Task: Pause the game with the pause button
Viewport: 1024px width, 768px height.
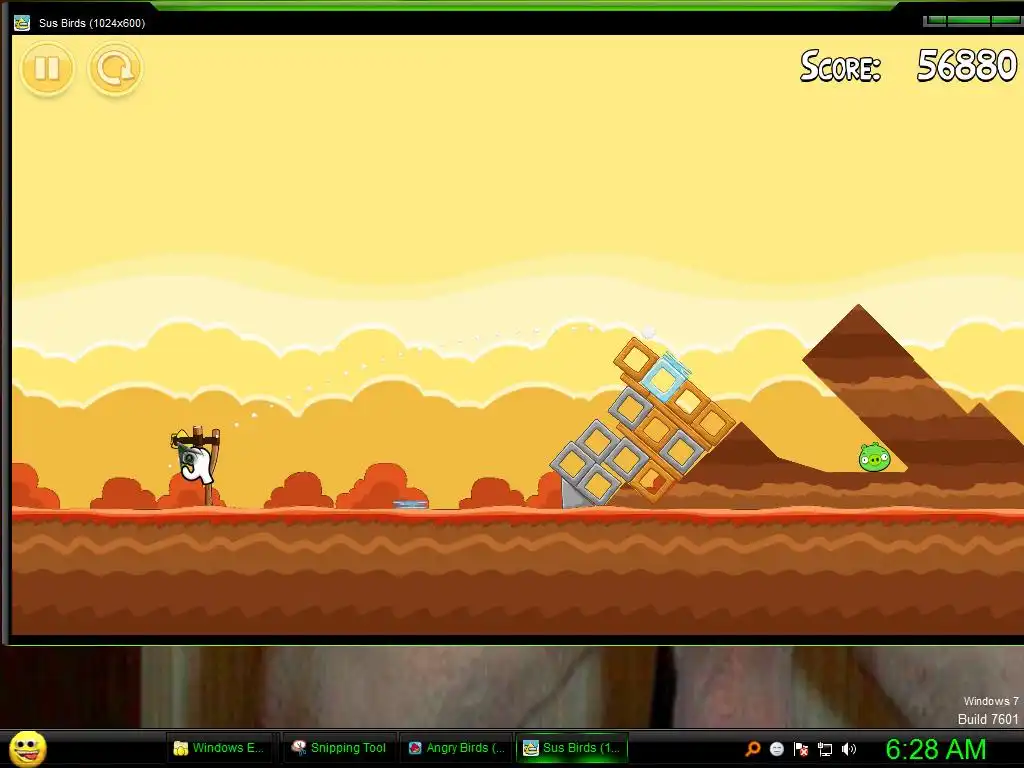Action: (47, 68)
